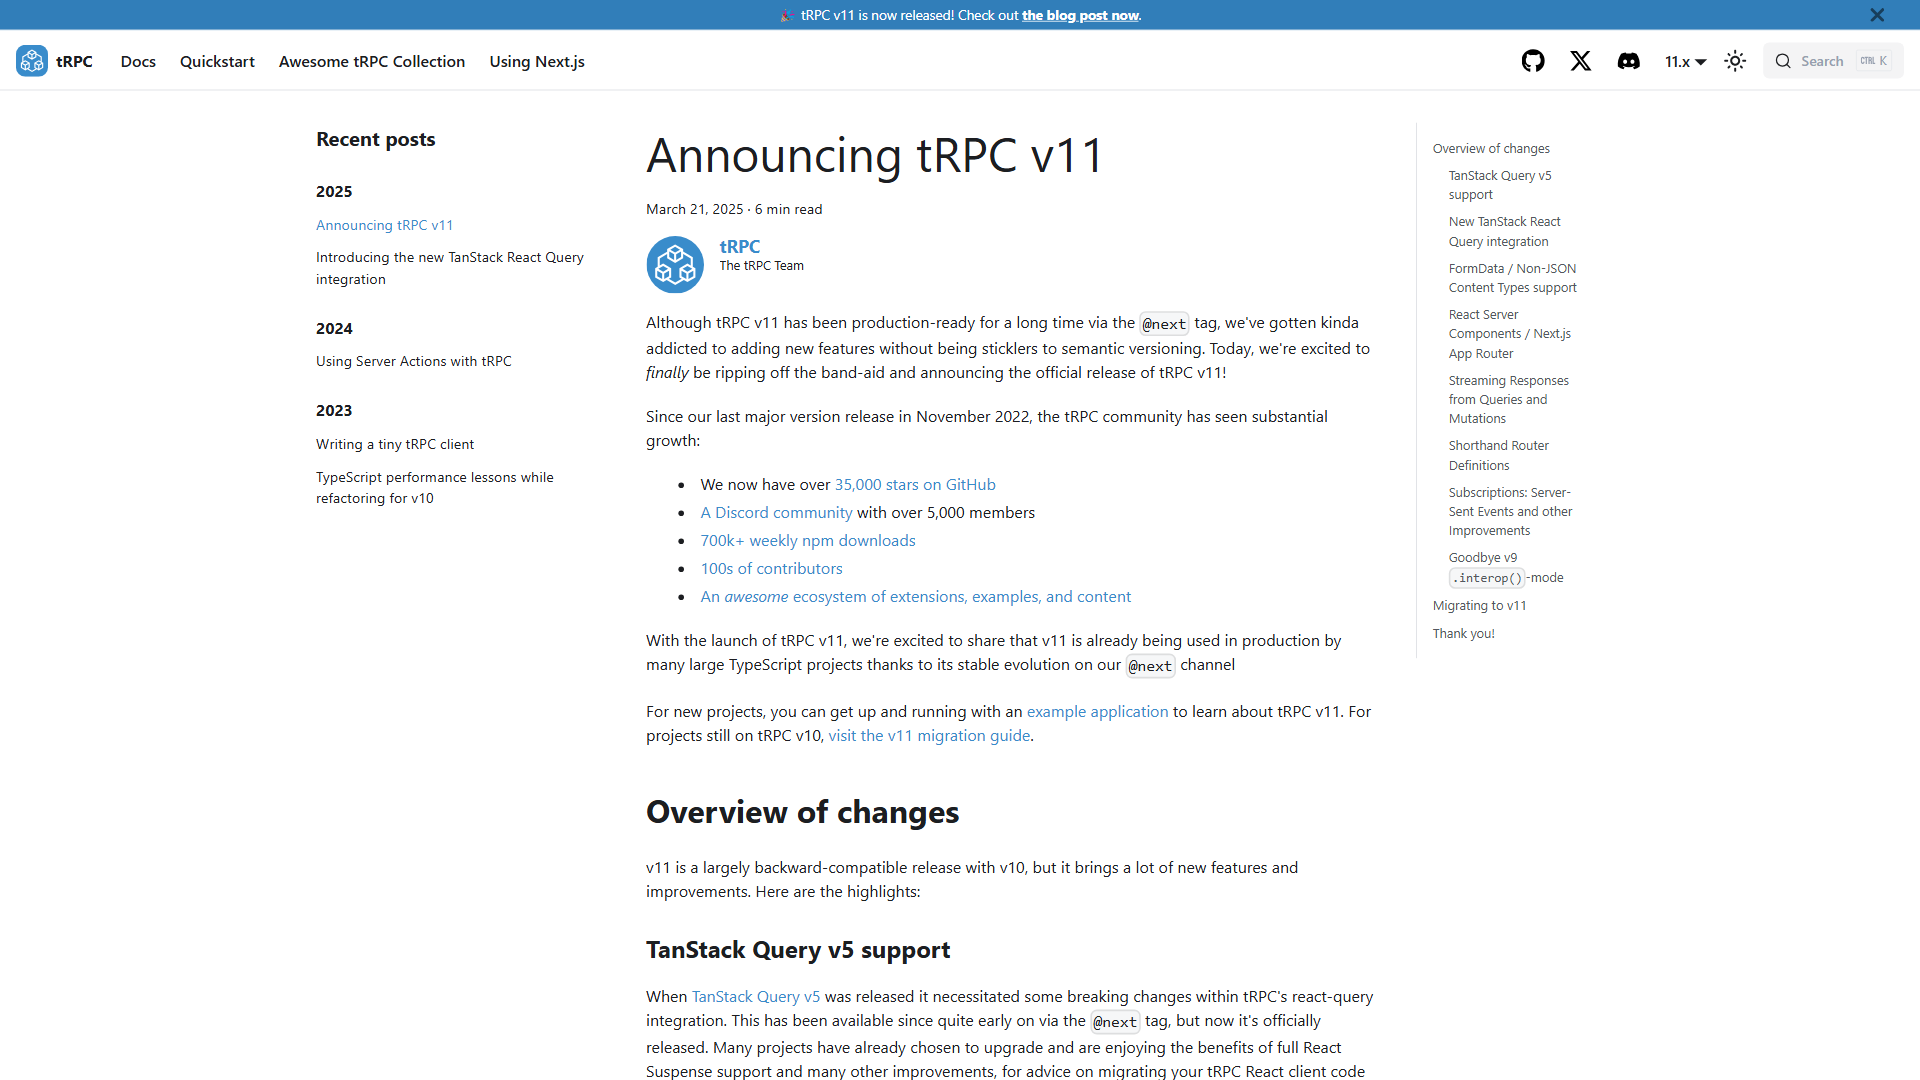The image size is (1920, 1080).
Task: Open Using Server Actions with tRPC post
Action: coord(414,361)
